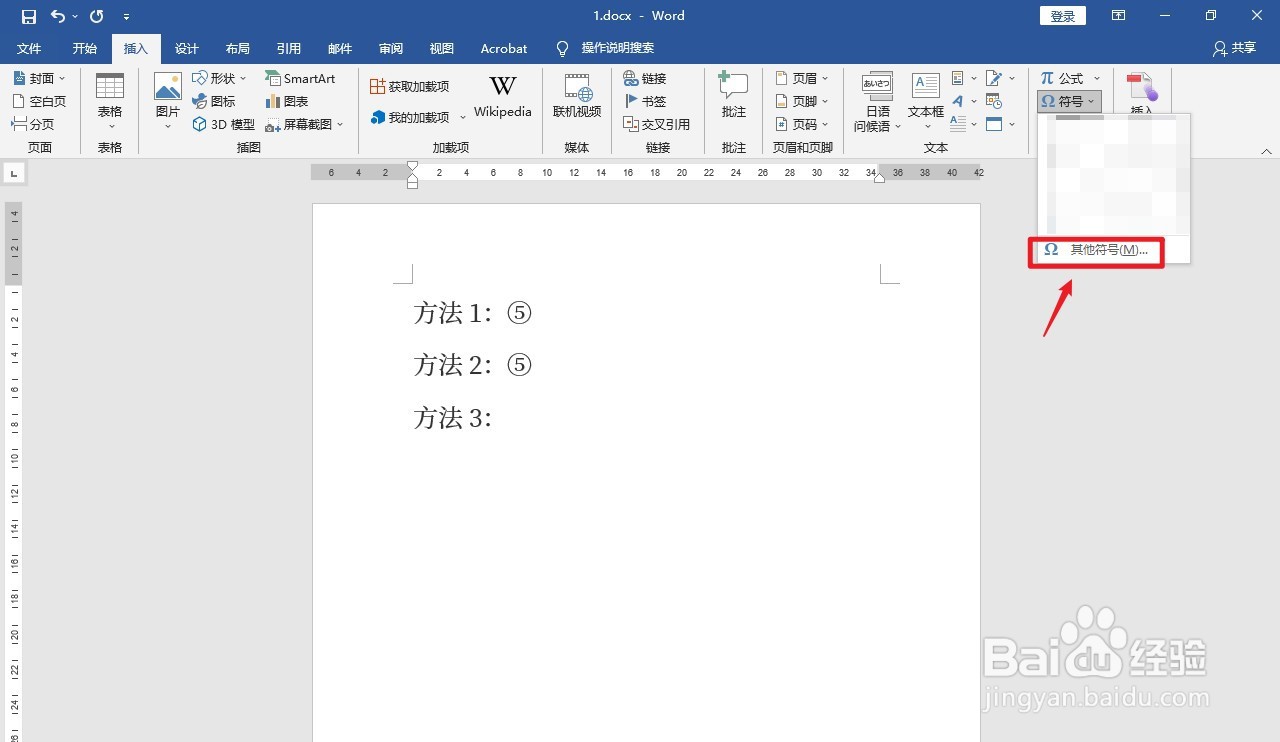Insert an equation with 公式
The height and width of the screenshot is (742, 1280).
pos(1063,77)
